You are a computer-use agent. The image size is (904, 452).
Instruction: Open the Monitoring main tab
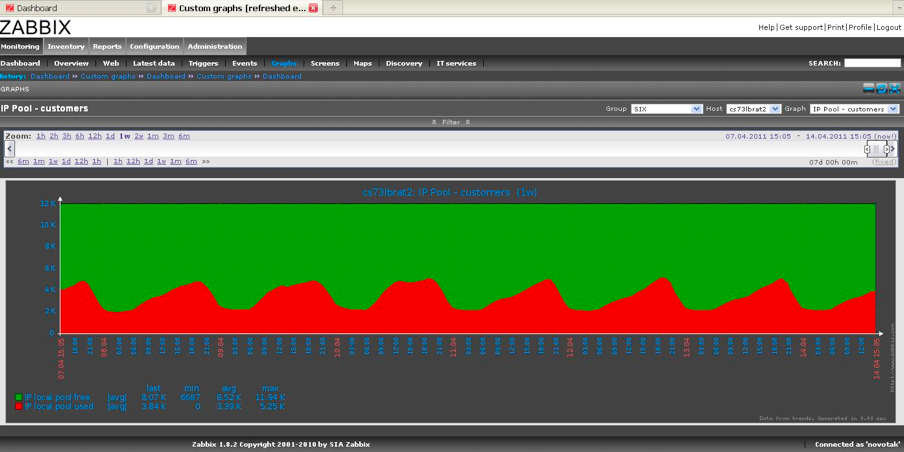click(x=20, y=46)
